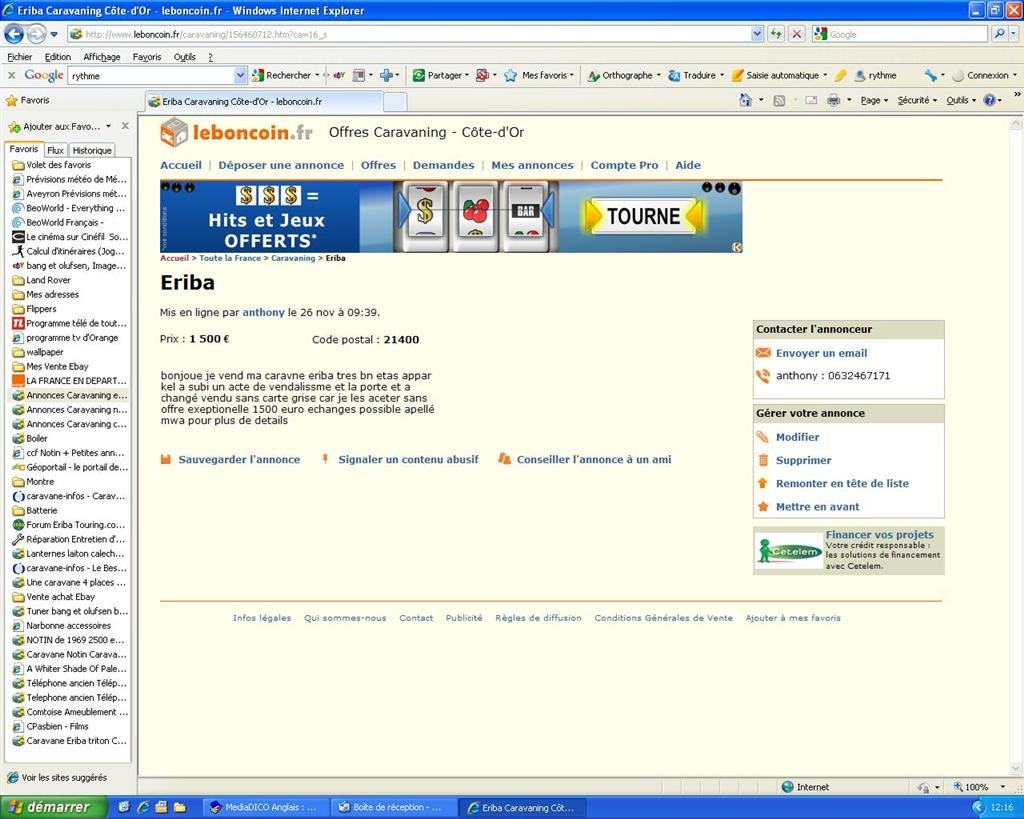
Task: Click the Help question mark icon
Action: (x=989, y=100)
